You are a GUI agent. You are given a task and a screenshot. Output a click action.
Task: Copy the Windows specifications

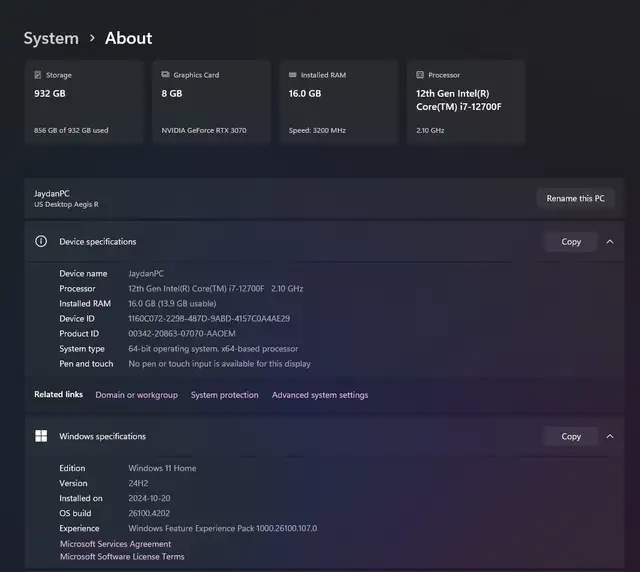571,436
